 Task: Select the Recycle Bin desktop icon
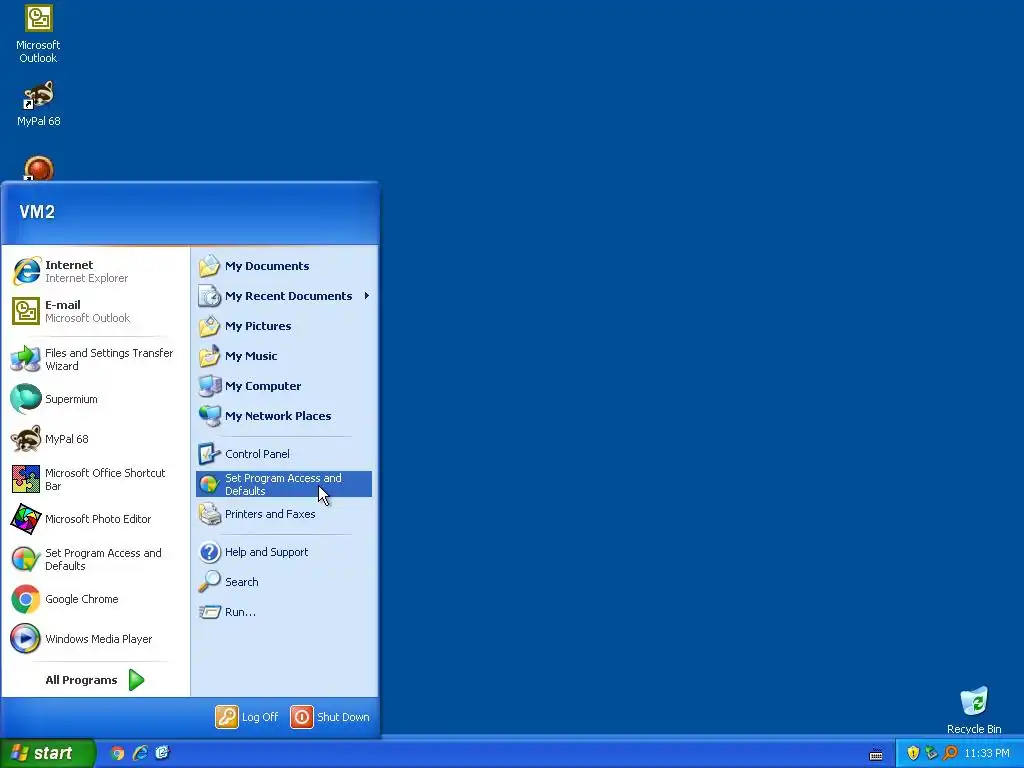coord(974,711)
